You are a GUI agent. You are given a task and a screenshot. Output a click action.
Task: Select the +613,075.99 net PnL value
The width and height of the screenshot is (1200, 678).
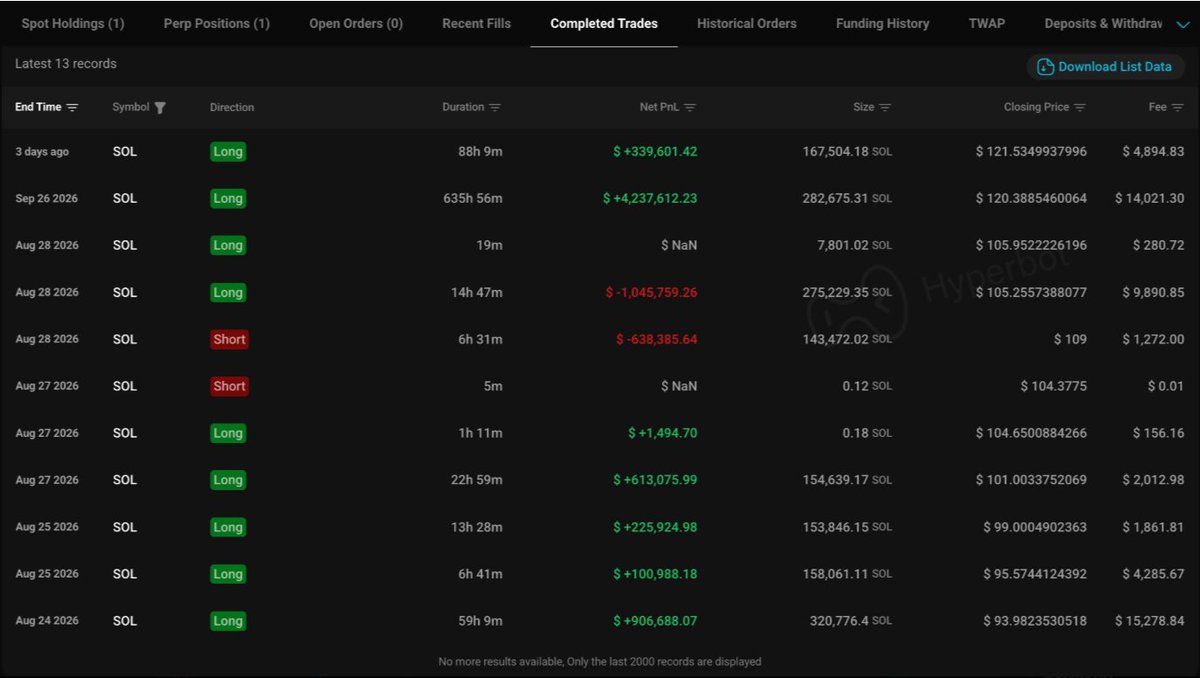click(x=655, y=480)
